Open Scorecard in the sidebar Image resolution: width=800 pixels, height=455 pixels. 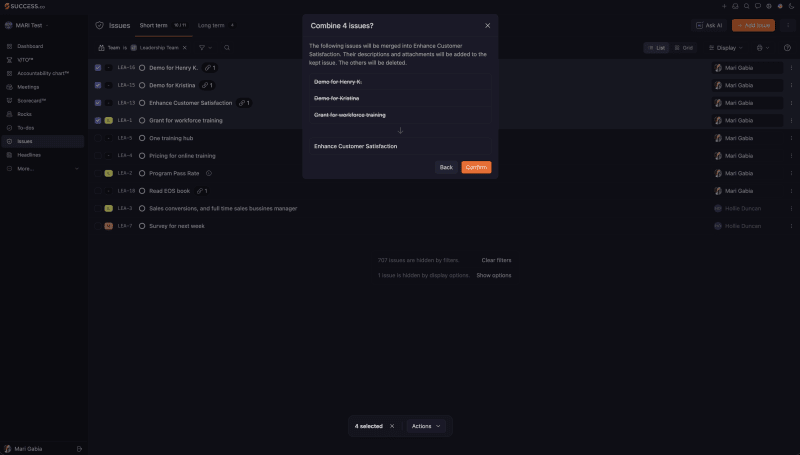coord(32,100)
